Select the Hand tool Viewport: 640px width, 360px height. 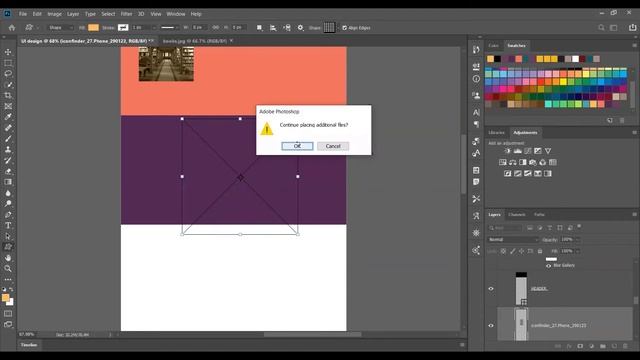(8, 258)
